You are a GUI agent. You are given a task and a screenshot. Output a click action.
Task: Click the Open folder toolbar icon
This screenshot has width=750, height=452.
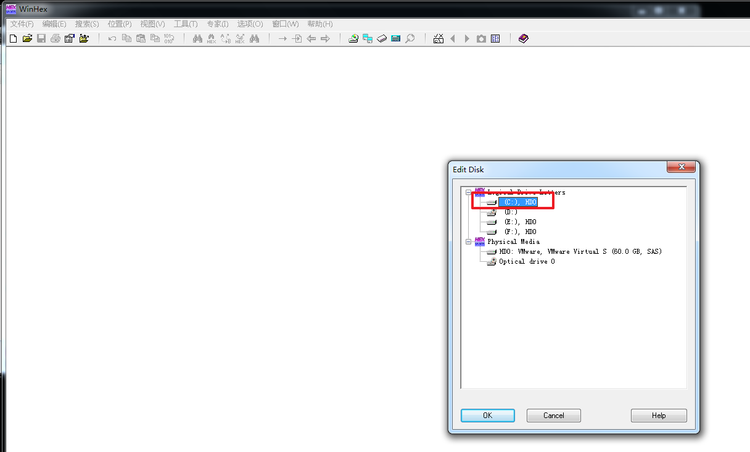click(84, 39)
